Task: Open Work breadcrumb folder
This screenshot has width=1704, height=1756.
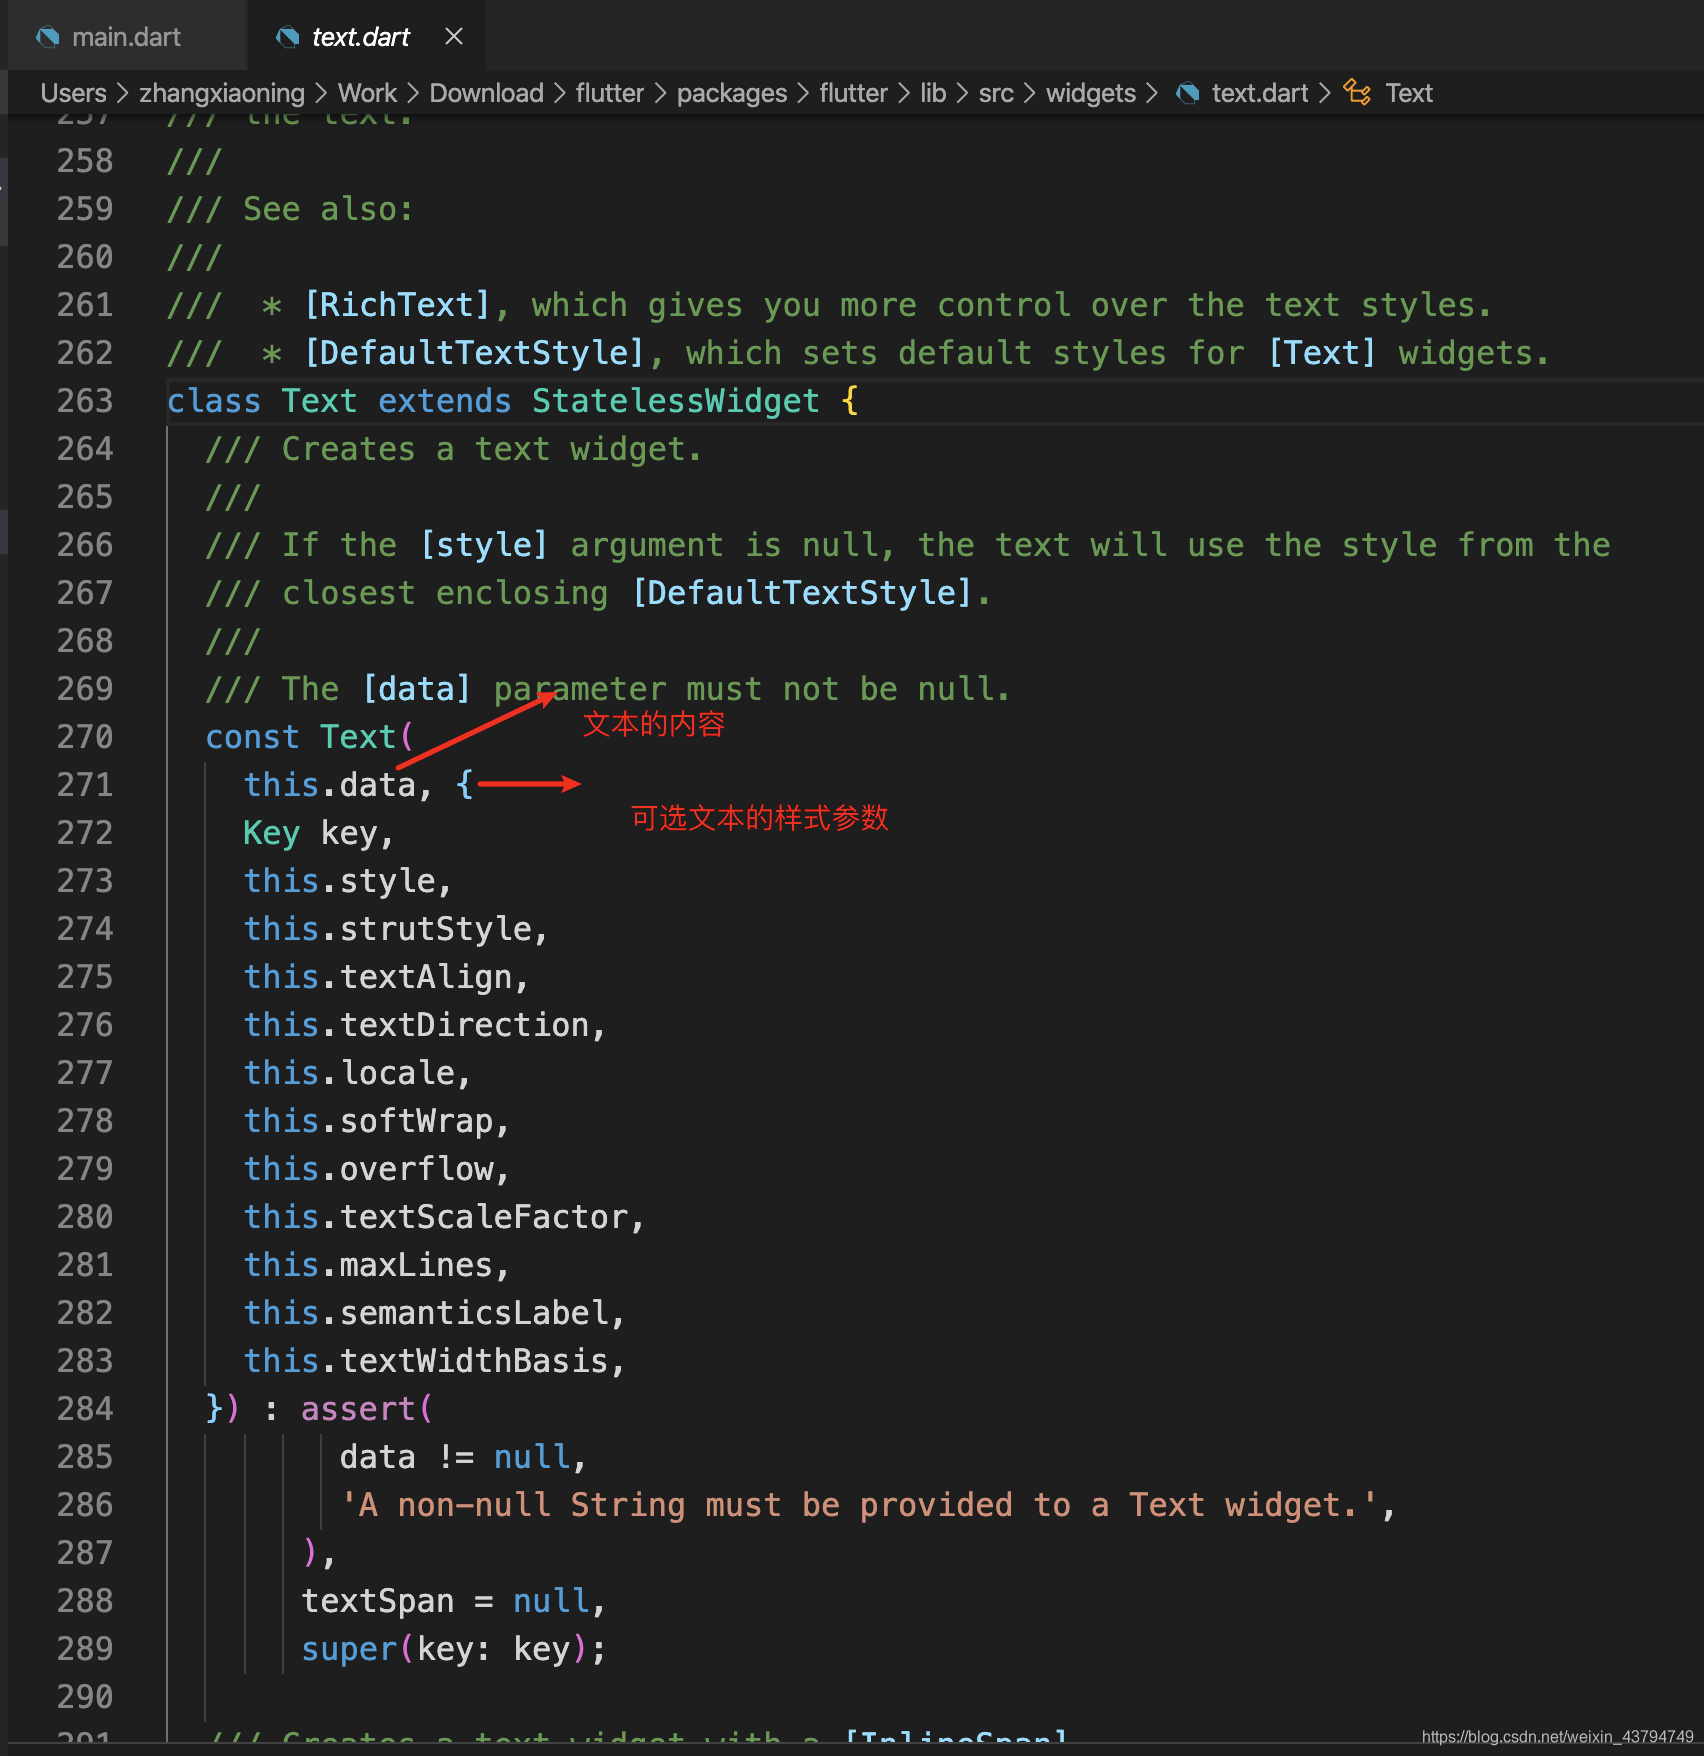Action: click(x=367, y=93)
